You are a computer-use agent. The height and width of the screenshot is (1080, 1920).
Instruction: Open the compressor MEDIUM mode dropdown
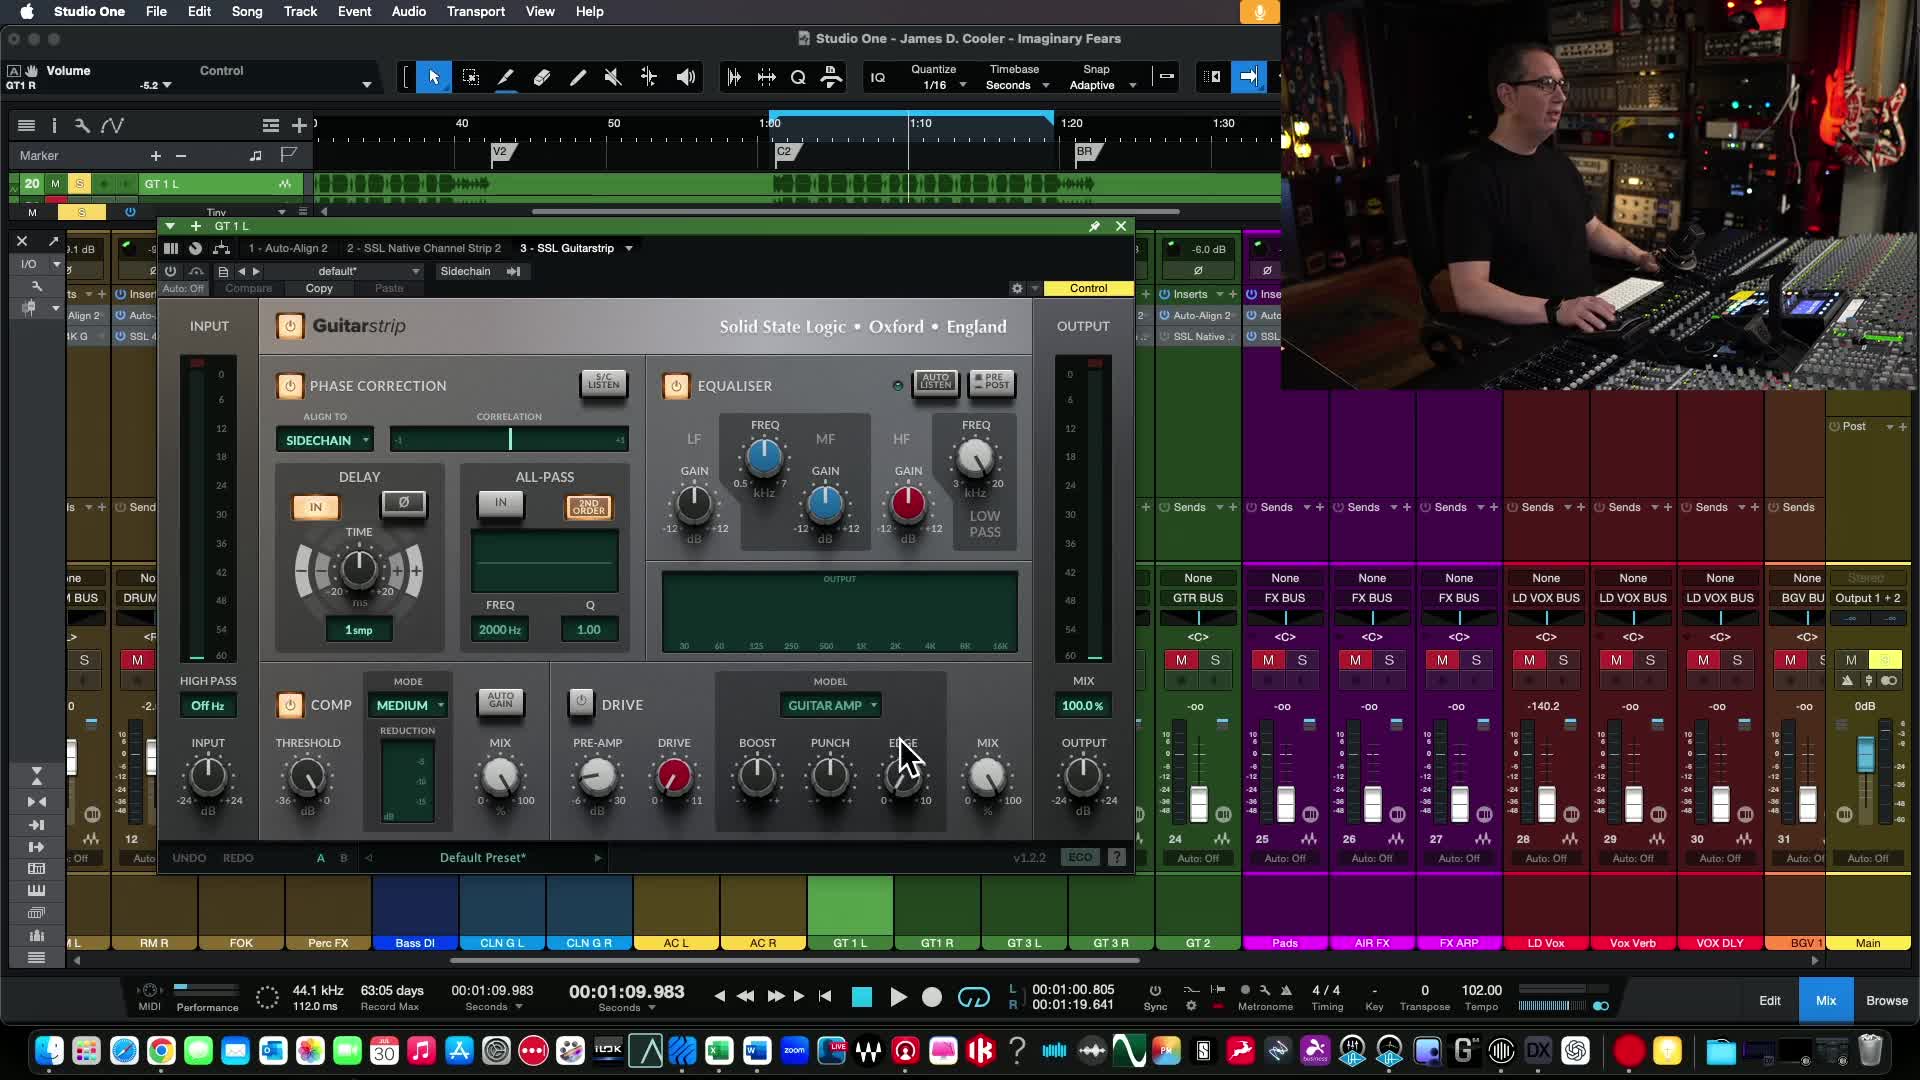point(408,705)
